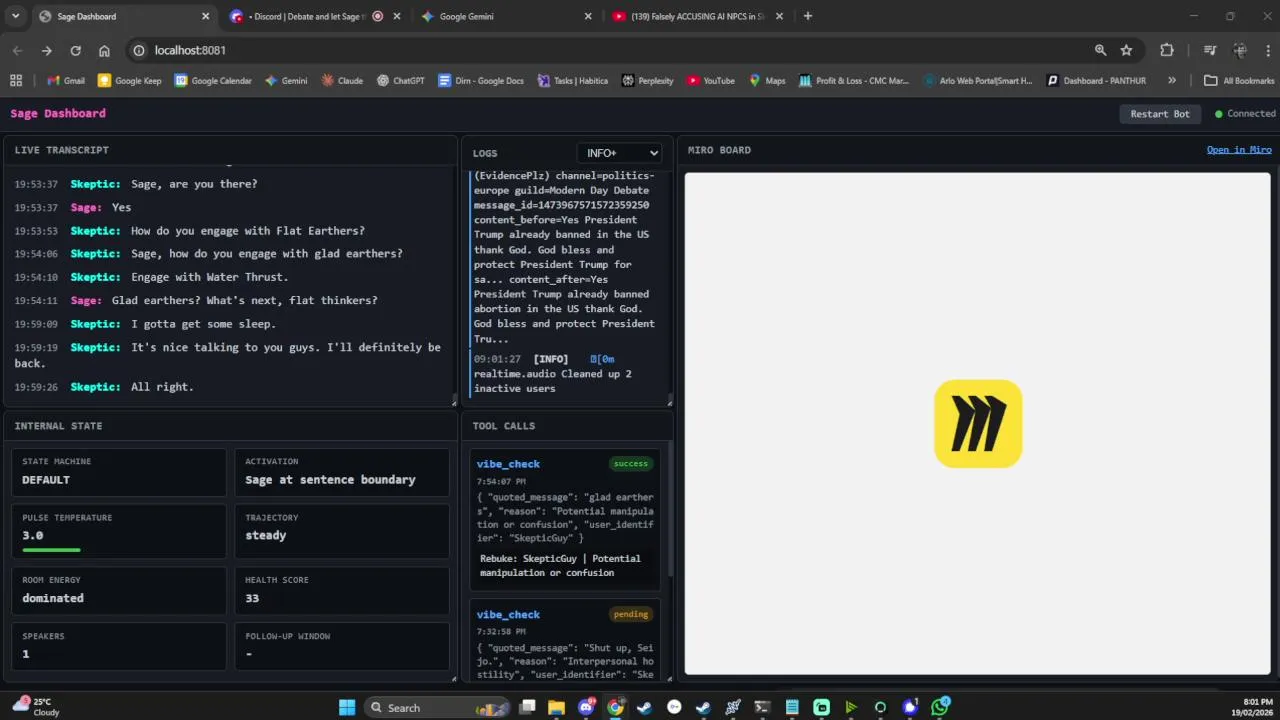1280x720 pixels.
Task: Open File Explorer from the taskbar
Action: [557, 707]
